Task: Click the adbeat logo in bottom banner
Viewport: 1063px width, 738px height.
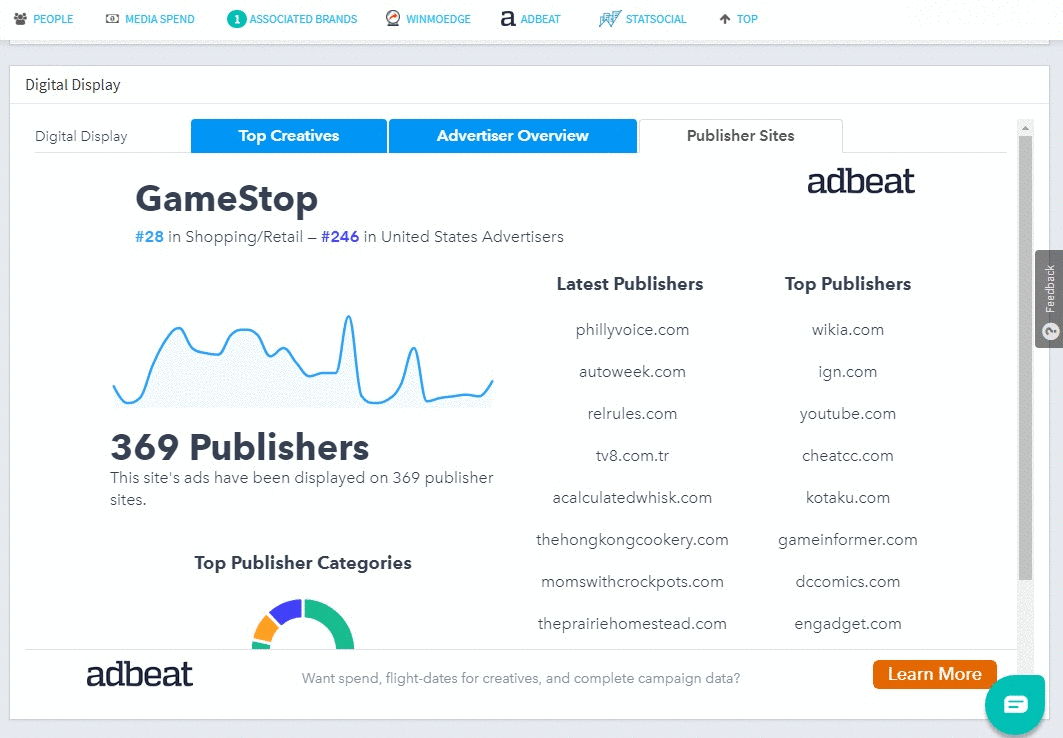Action: (139, 674)
